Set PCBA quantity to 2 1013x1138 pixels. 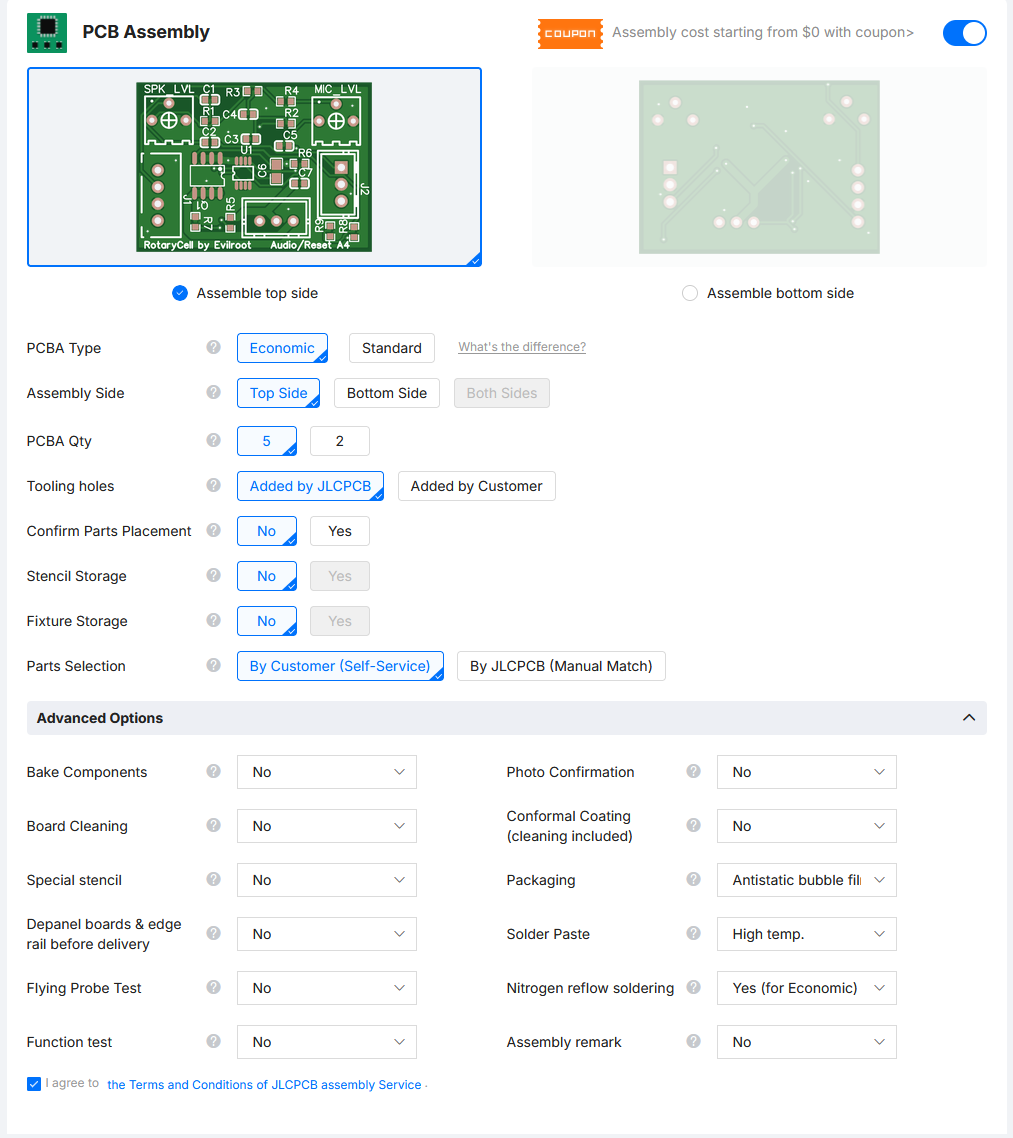click(x=340, y=441)
